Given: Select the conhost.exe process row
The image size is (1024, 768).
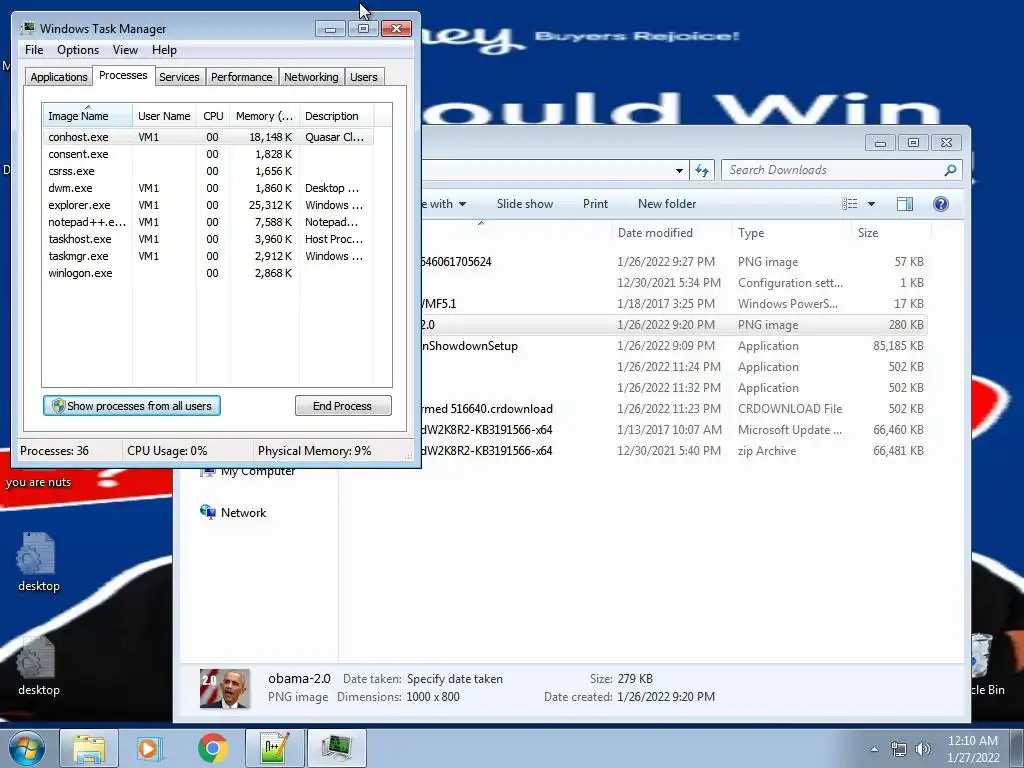Looking at the screenshot, I should [x=208, y=137].
